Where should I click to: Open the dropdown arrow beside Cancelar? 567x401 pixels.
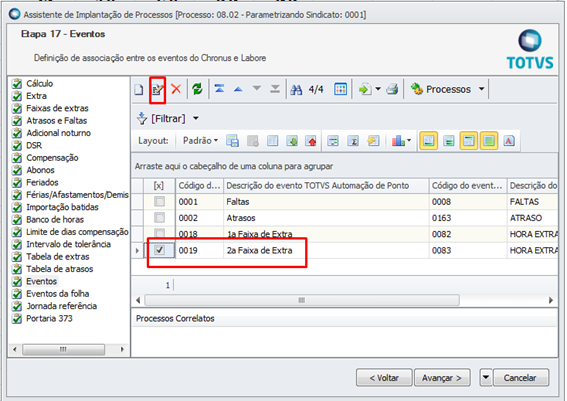click(486, 378)
